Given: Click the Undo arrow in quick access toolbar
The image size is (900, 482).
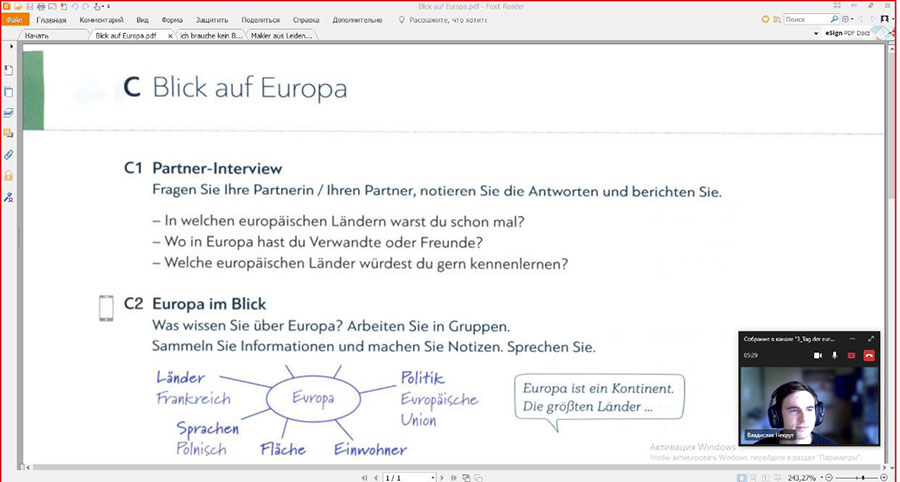Looking at the screenshot, I should 75,6.
